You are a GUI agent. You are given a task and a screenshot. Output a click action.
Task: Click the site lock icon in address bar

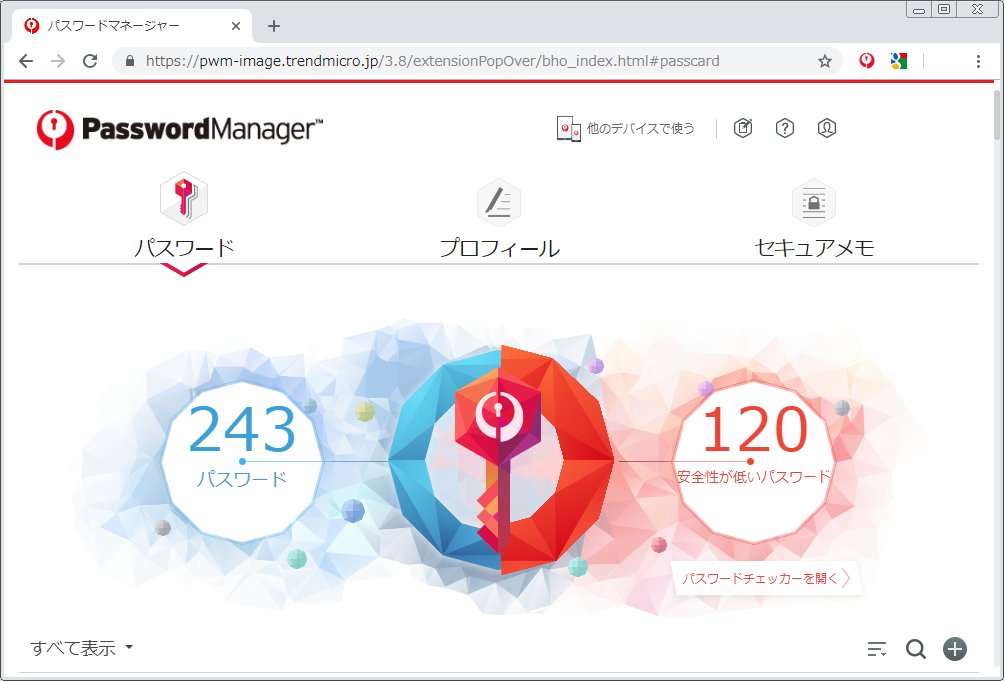(x=130, y=61)
